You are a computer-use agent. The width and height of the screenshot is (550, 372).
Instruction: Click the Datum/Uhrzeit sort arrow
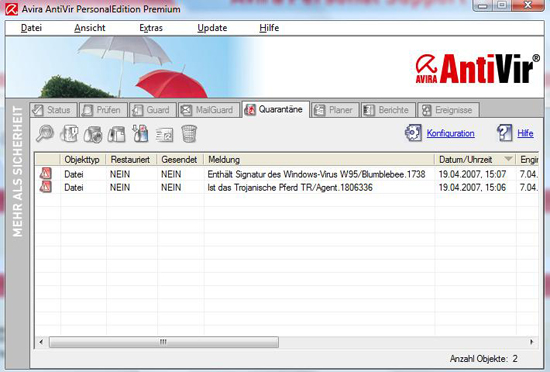point(508,159)
